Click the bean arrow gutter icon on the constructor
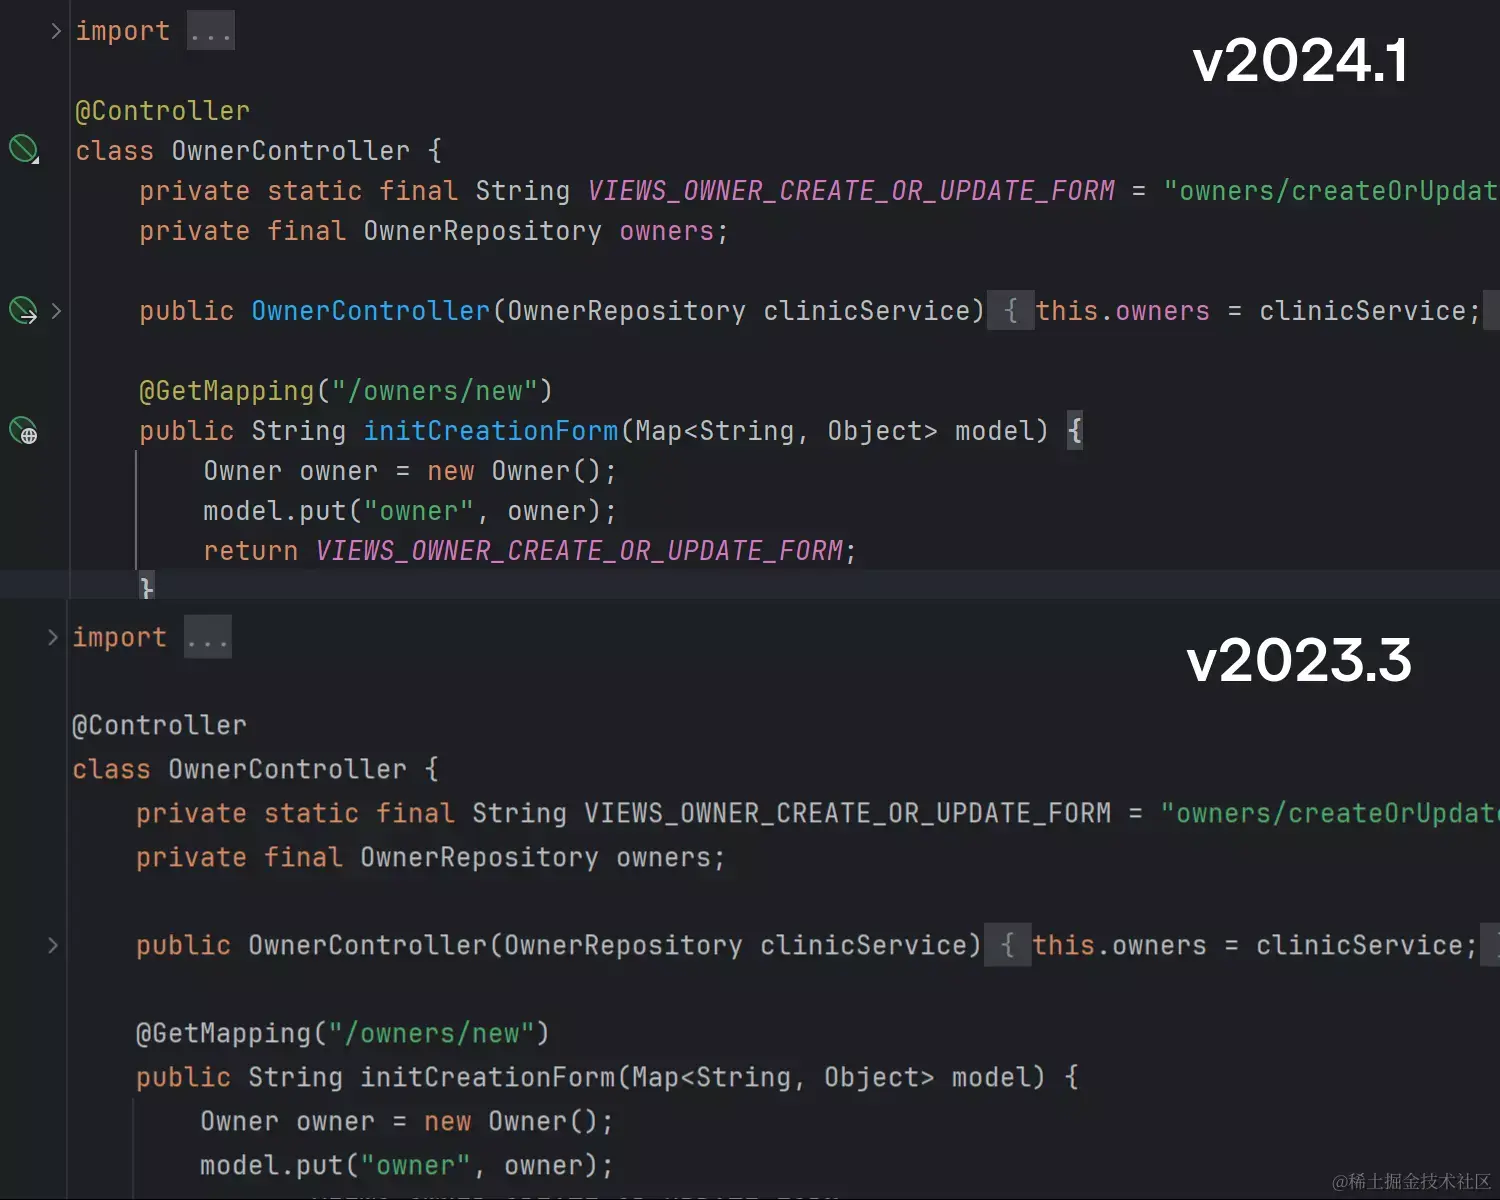The image size is (1500, 1200). tap(22, 311)
